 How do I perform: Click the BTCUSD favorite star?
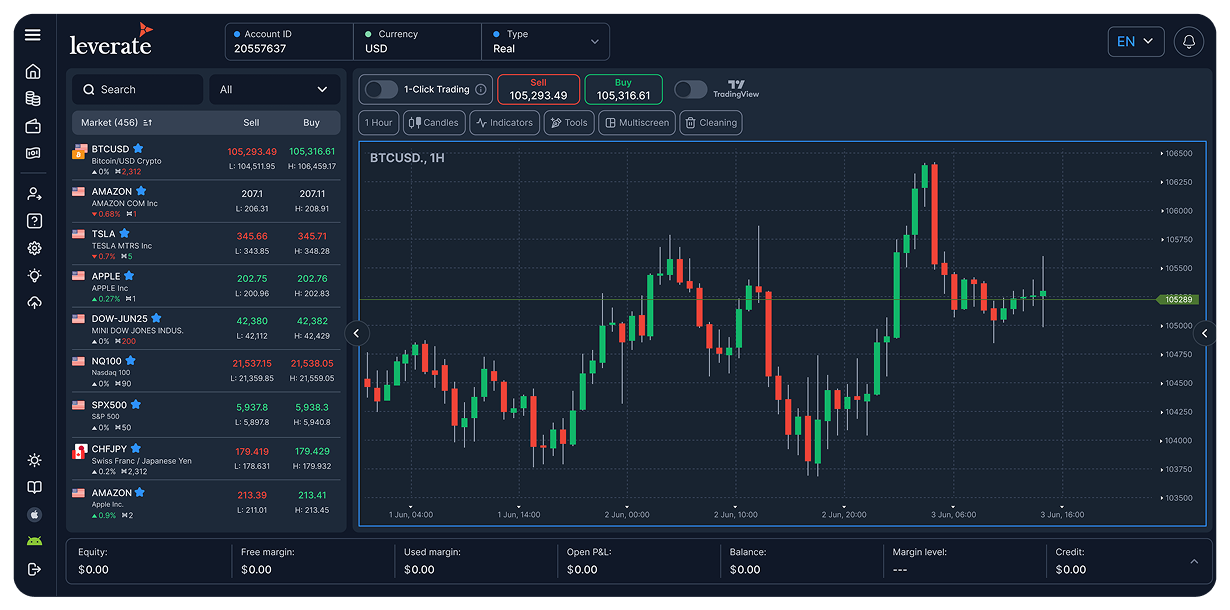[138, 149]
